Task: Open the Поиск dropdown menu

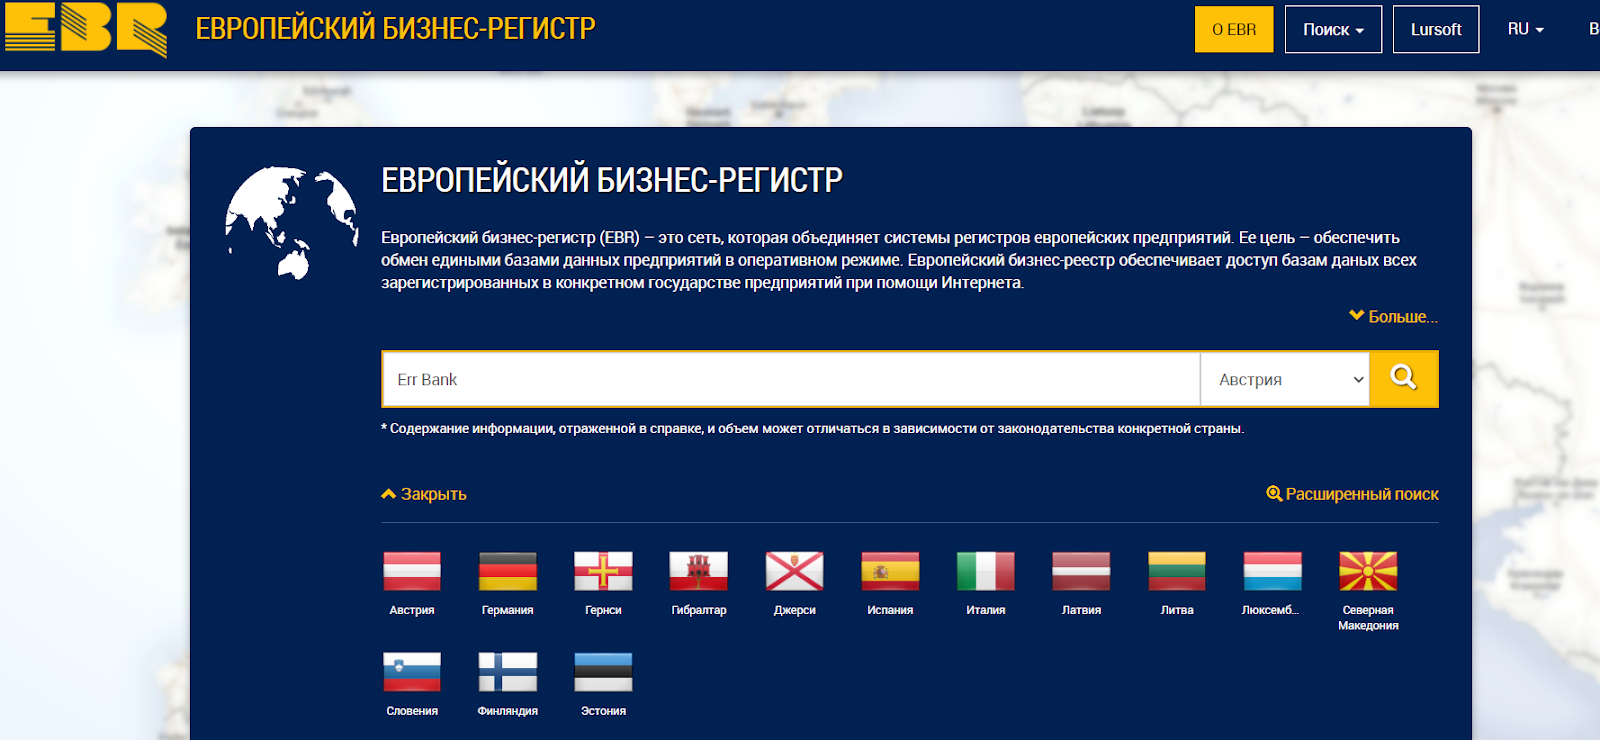Action: pyautogui.click(x=1333, y=29)
